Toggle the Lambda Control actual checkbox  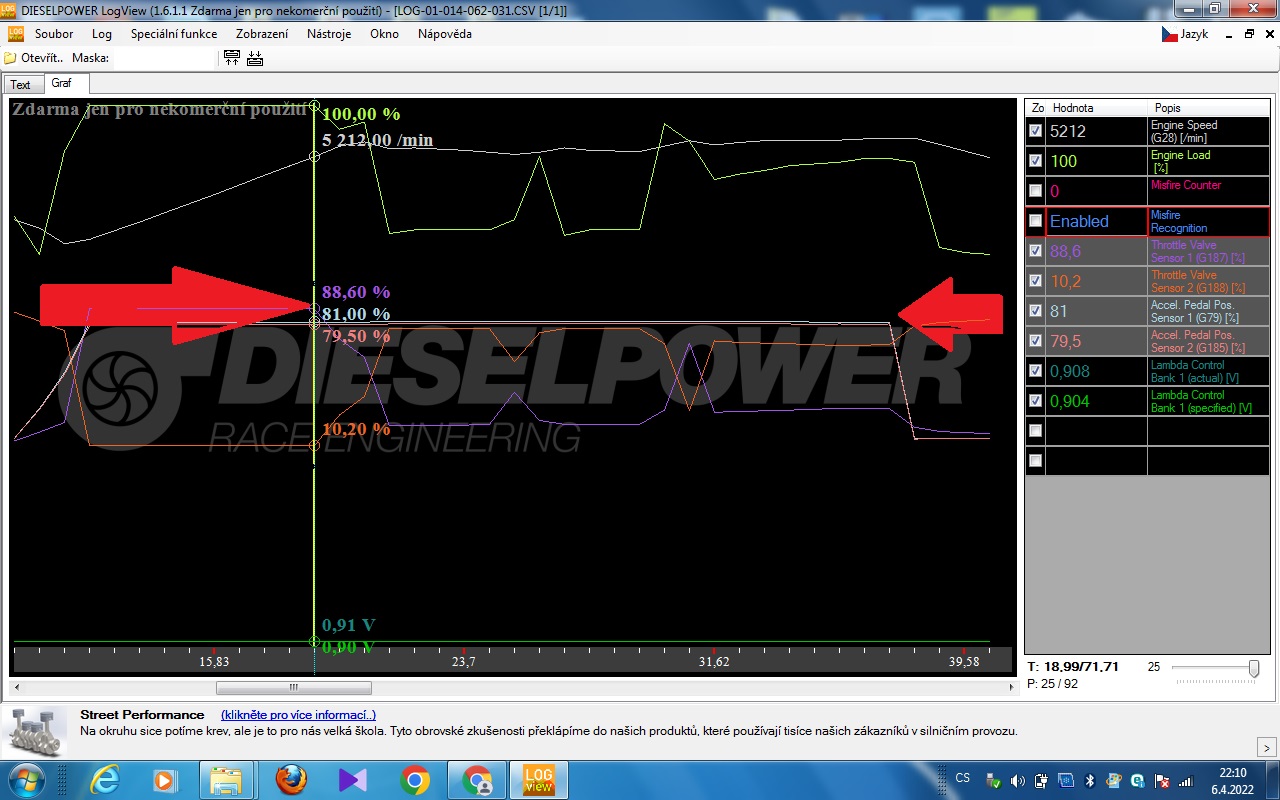pyautogui.click(x=1035, y=371)
